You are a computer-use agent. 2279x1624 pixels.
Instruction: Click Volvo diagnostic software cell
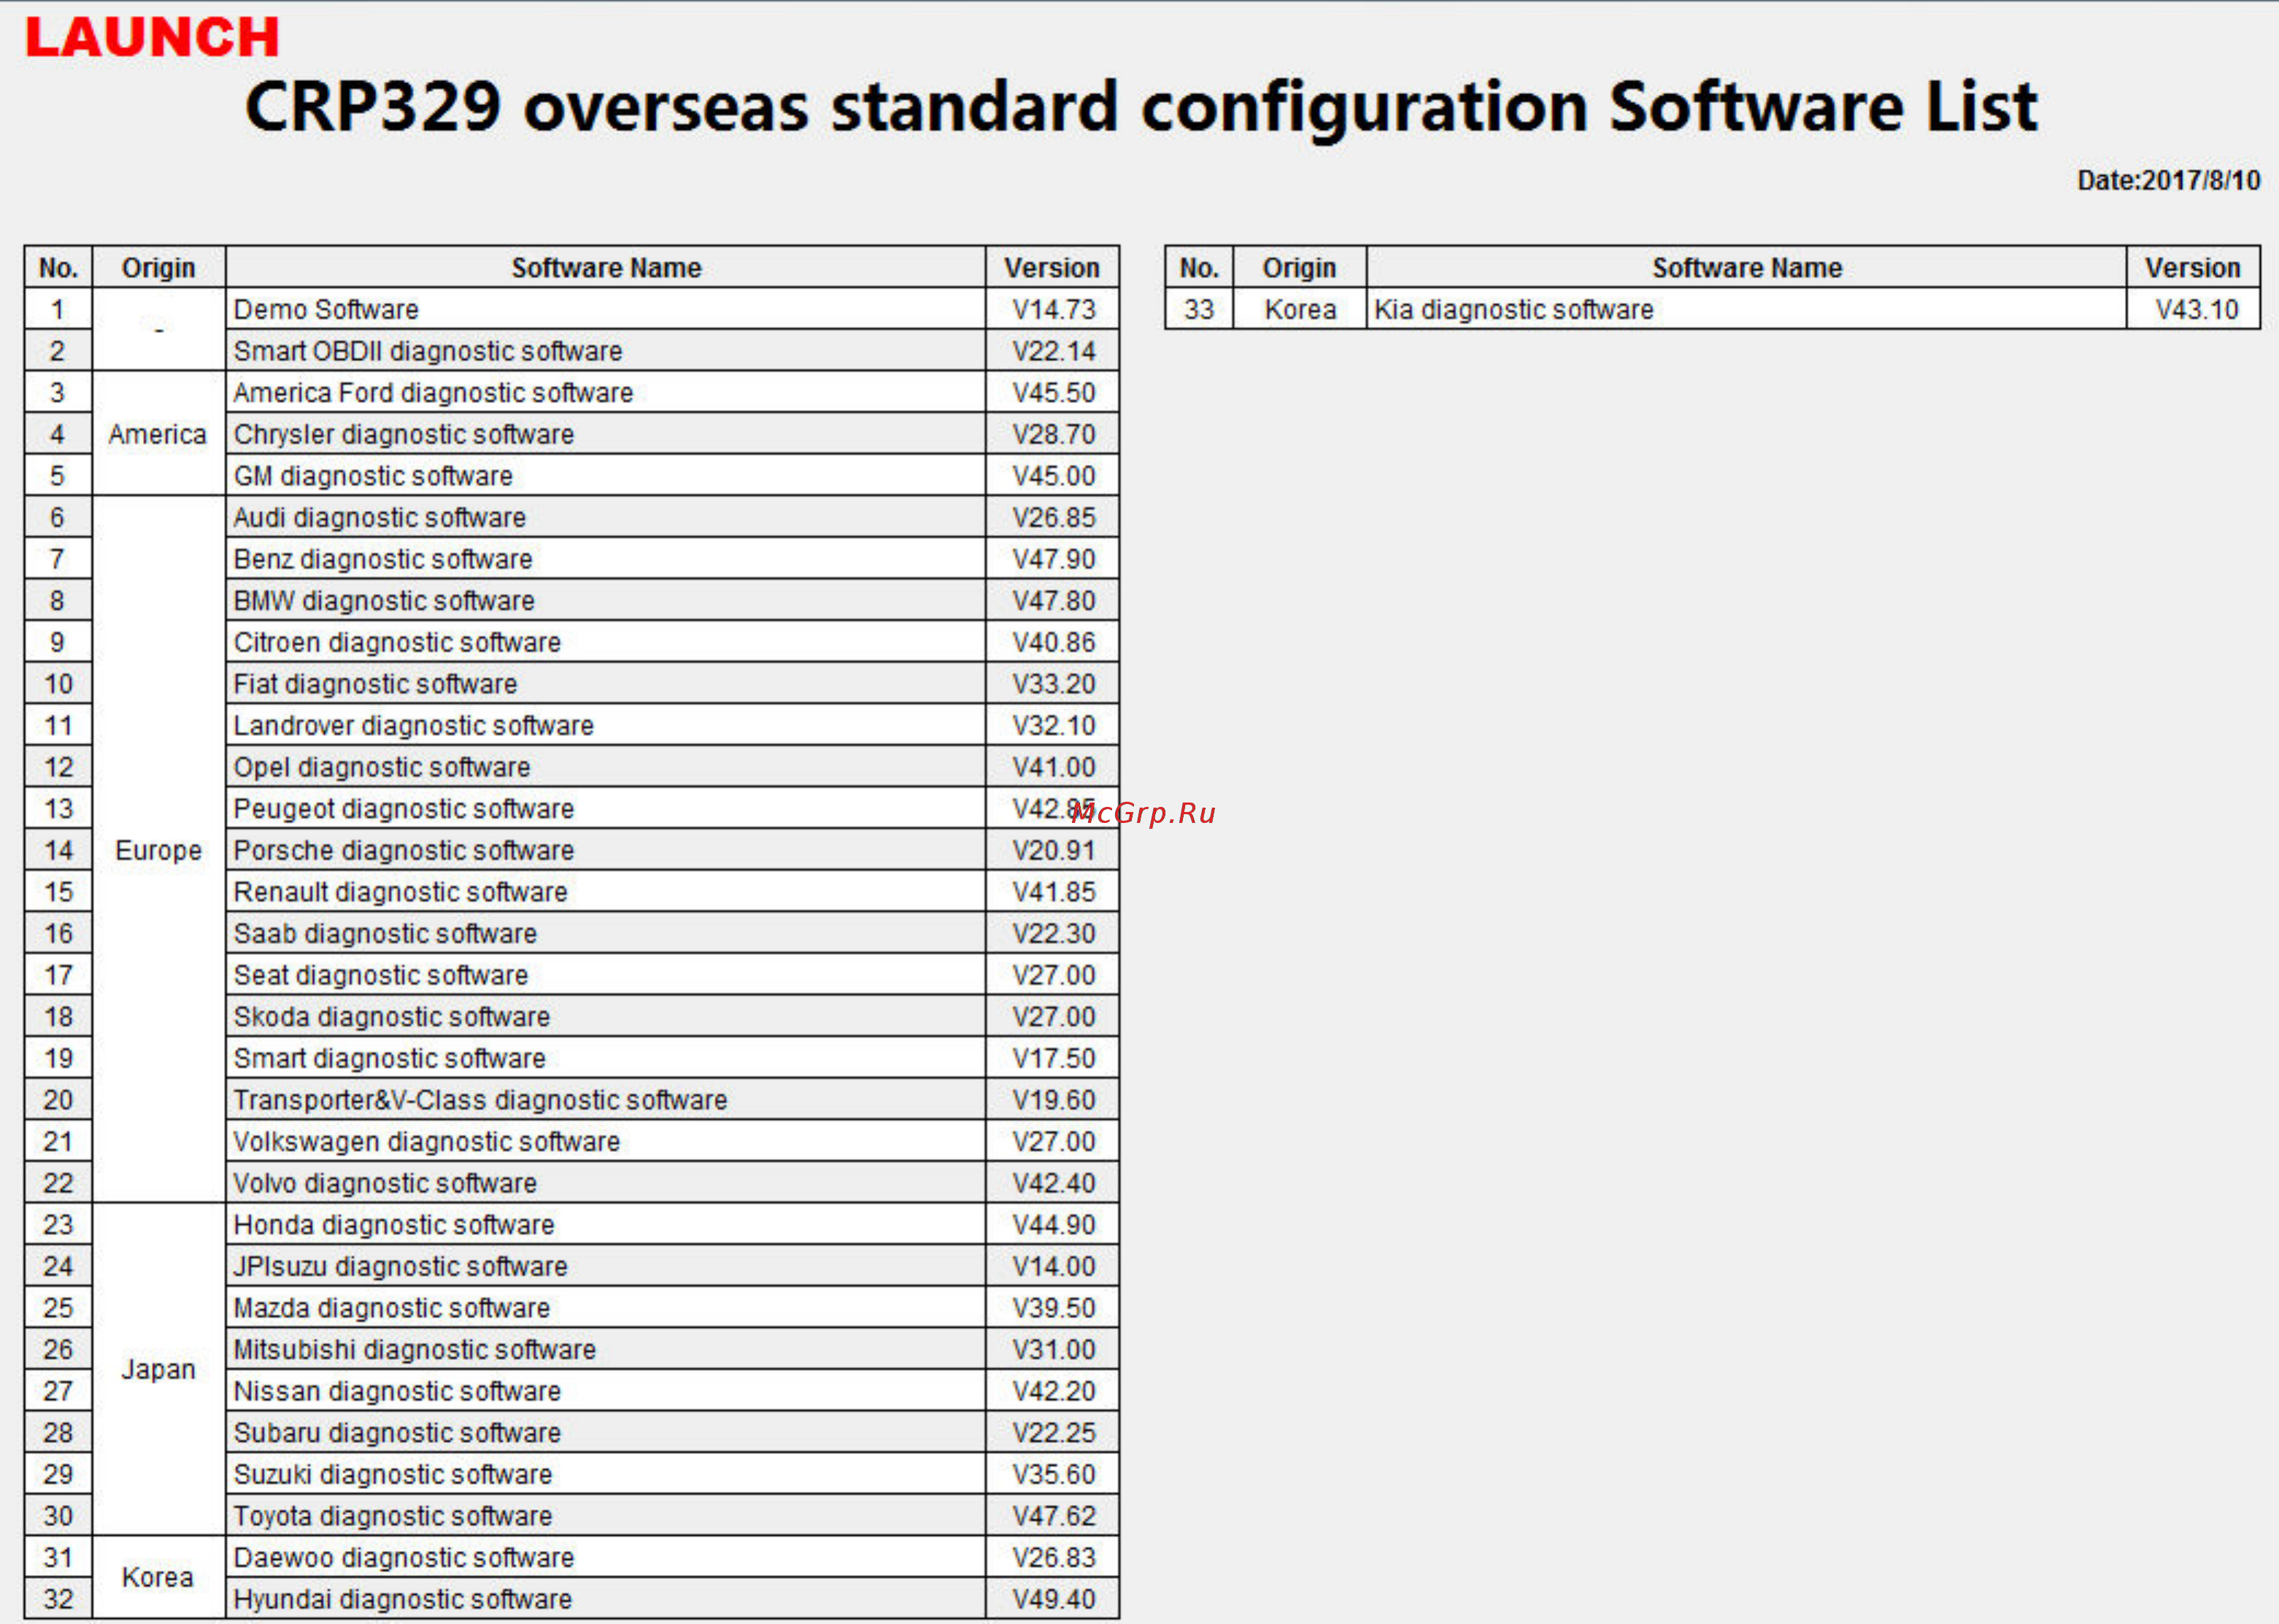tap(606, 1183)
